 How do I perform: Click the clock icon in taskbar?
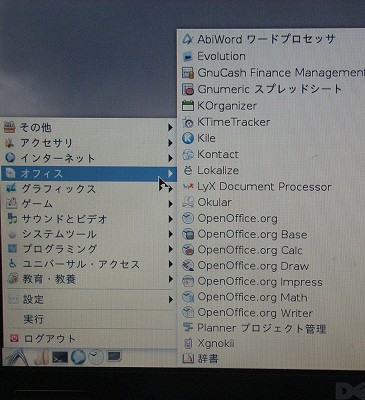click(96, 357)
